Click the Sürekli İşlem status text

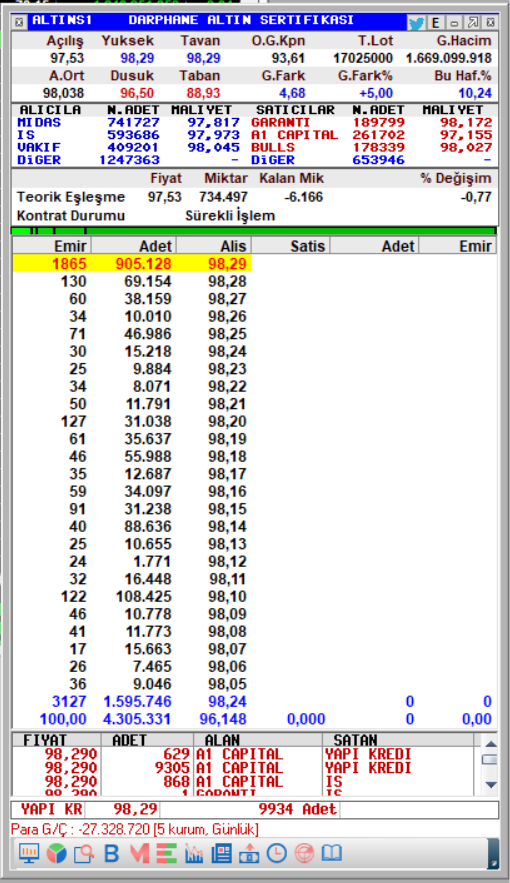tap(230, 216)
